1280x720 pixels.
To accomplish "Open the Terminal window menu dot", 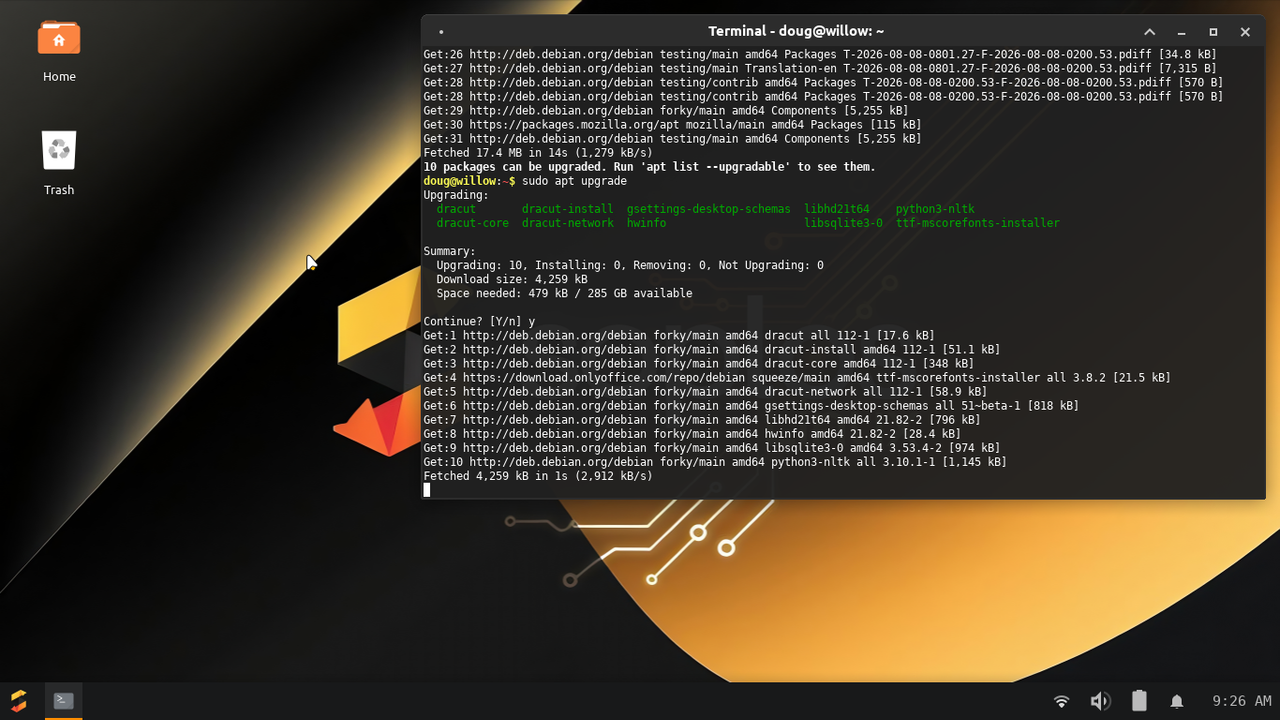I will [441, 32].
